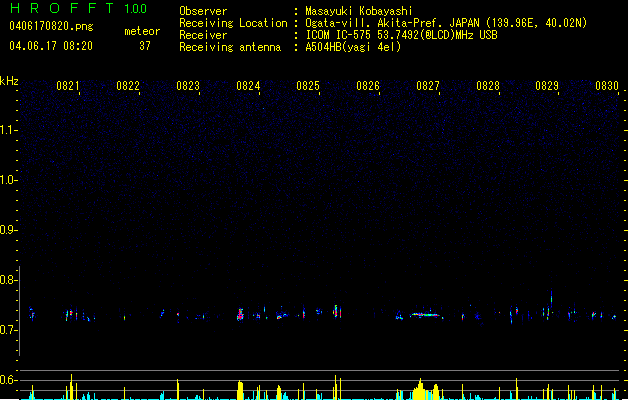Click the ICOM IC-575 receiver text
Screen dimensions: 629x400
point(401,35)
